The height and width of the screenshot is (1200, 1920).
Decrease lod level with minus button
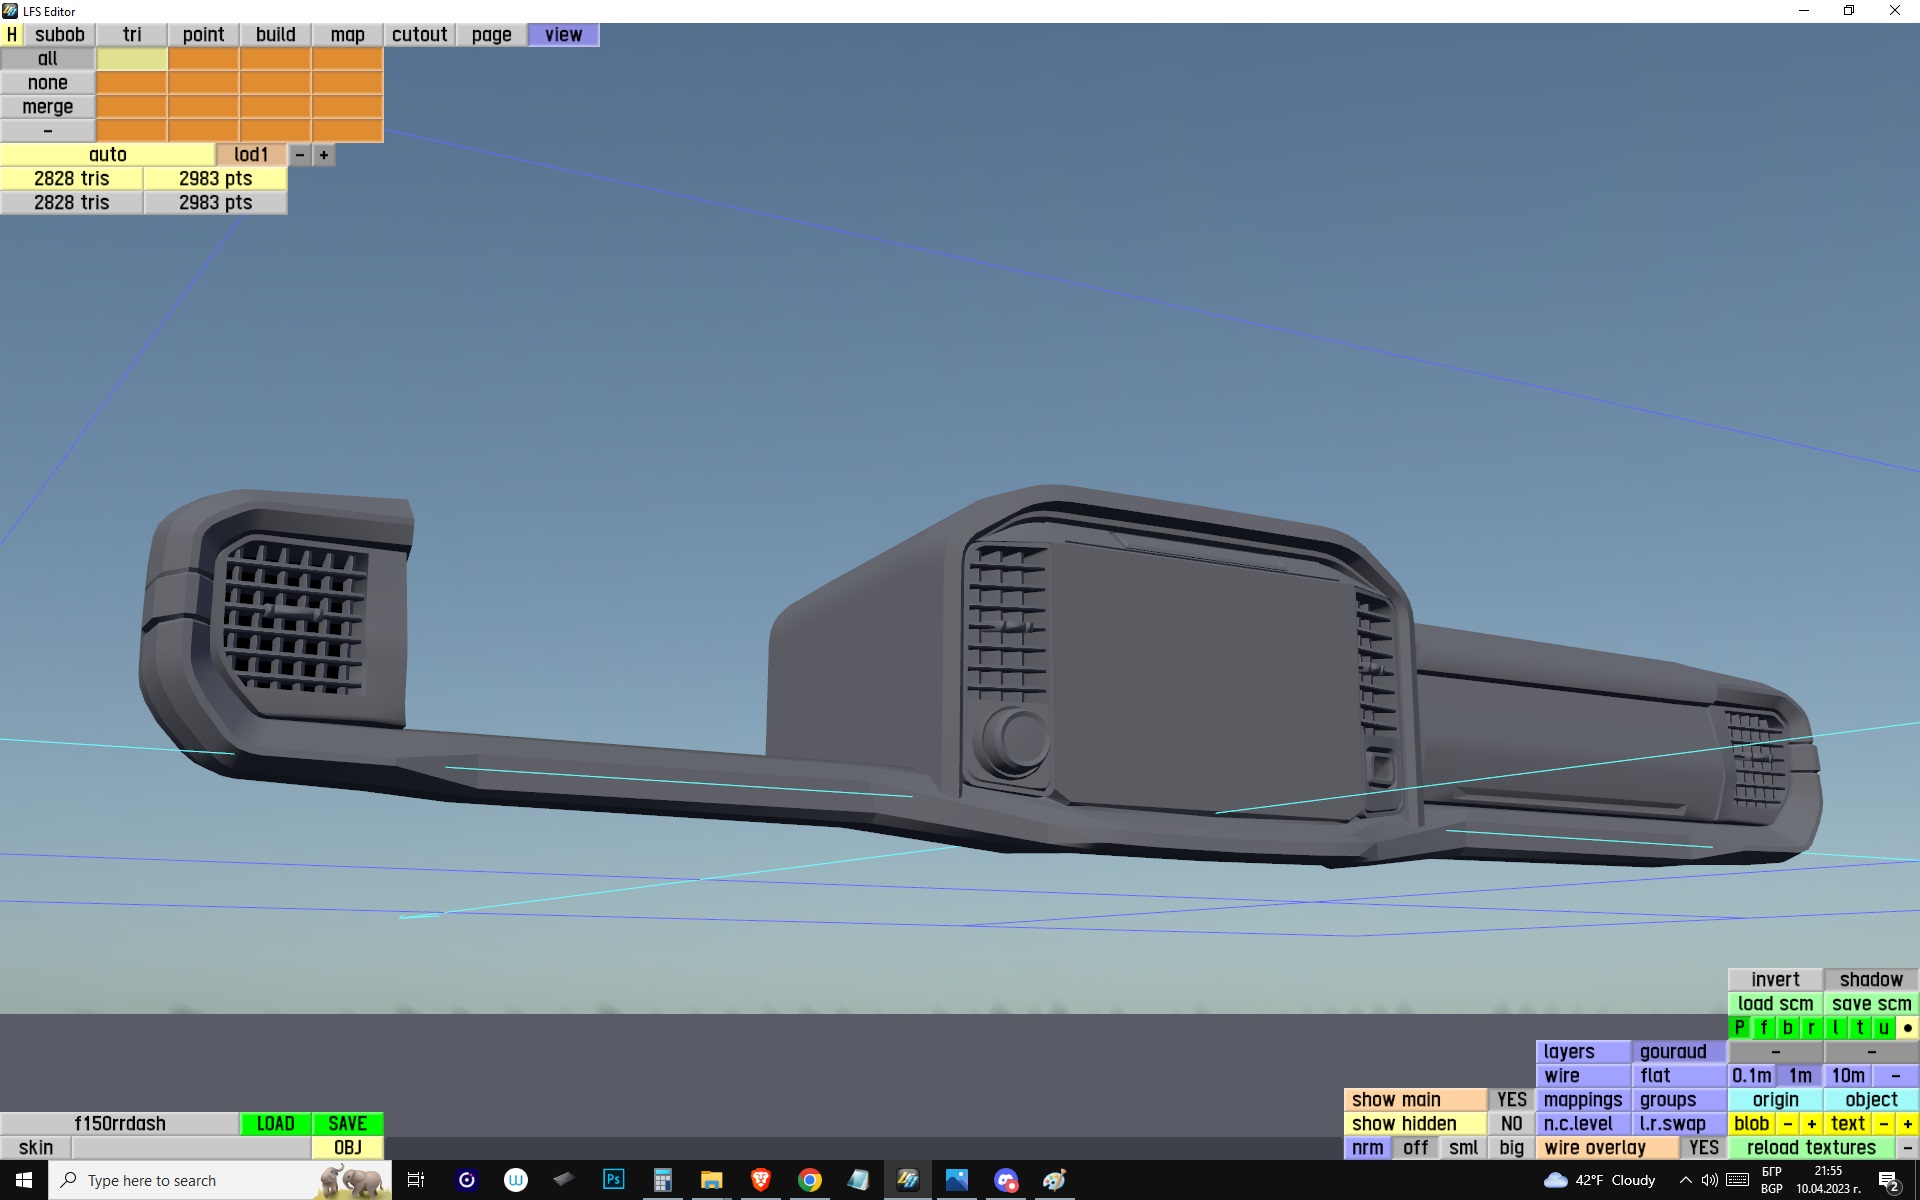299,155
